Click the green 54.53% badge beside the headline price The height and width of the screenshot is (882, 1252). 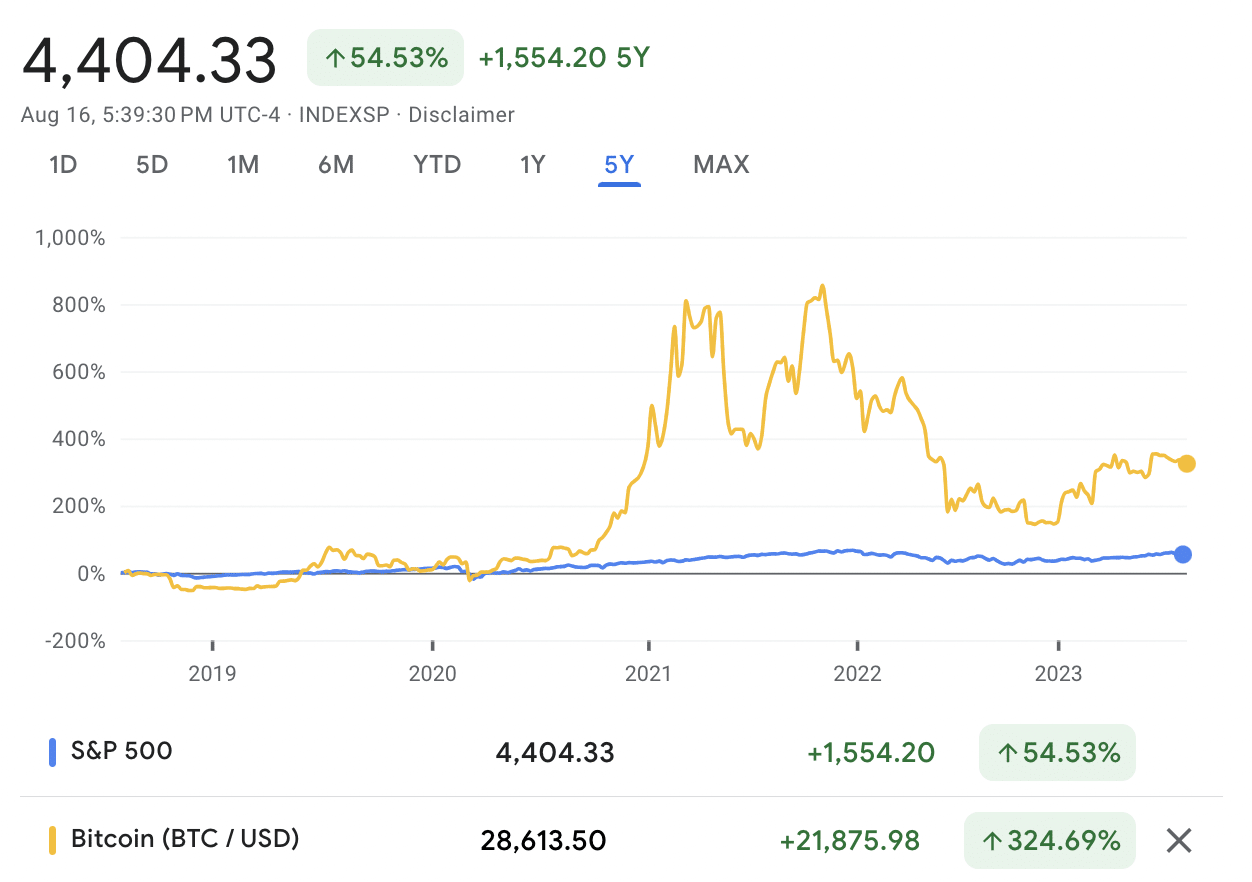click(x=385, y=58)
